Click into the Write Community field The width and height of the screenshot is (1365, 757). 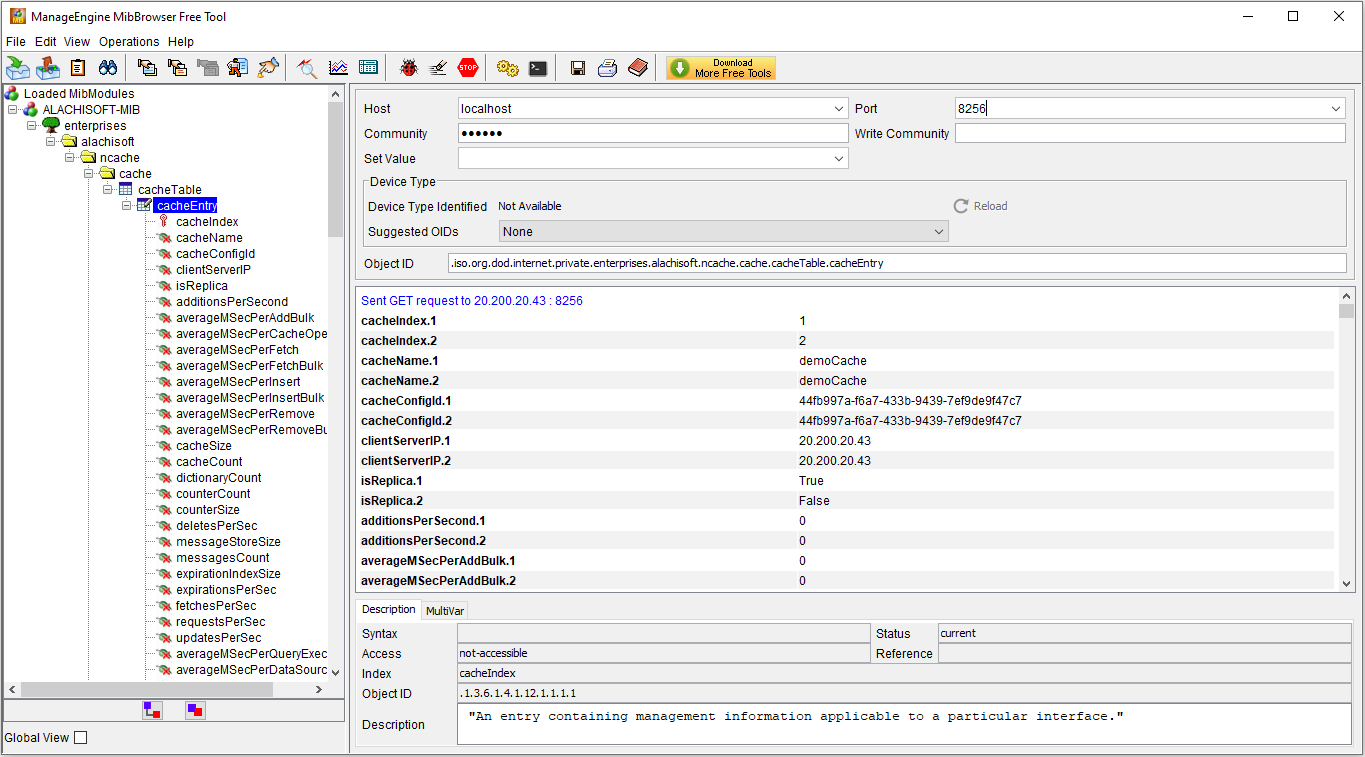(1150, 133)
